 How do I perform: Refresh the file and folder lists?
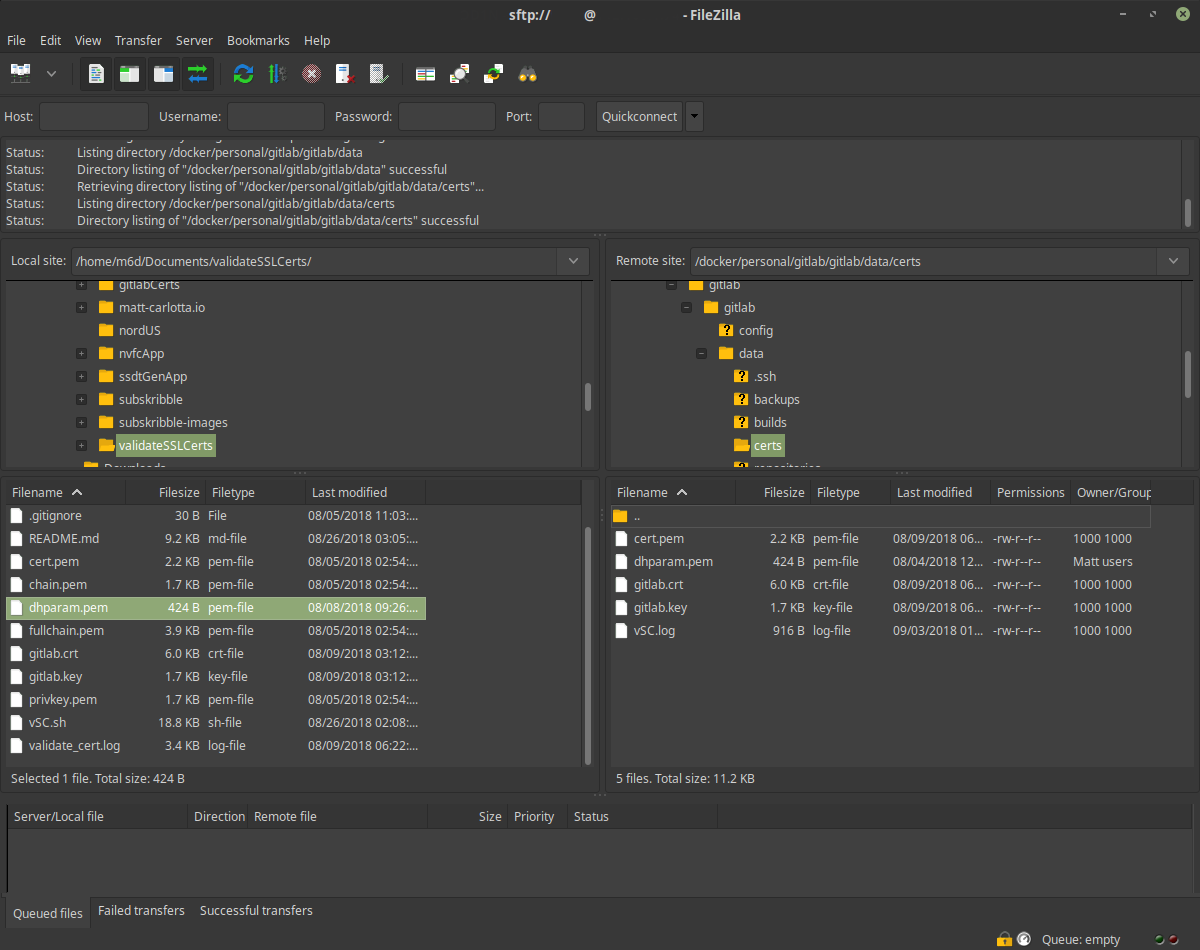point(243,73)
